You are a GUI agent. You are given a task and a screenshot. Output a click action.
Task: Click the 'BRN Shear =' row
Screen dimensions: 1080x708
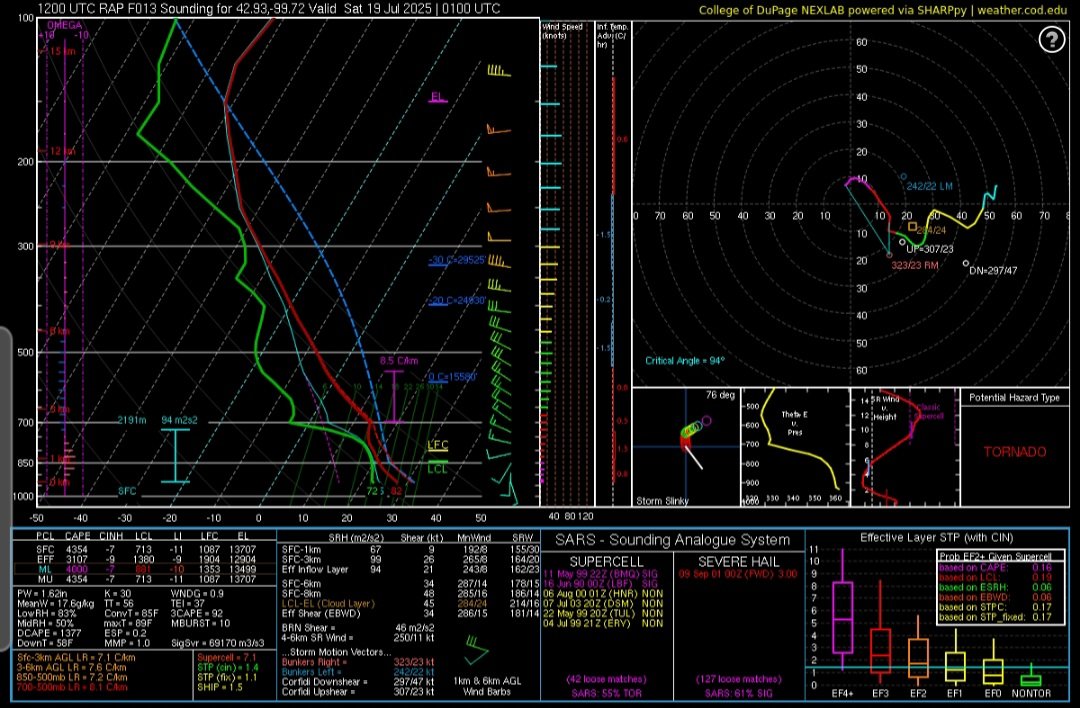tap(358, 628)
